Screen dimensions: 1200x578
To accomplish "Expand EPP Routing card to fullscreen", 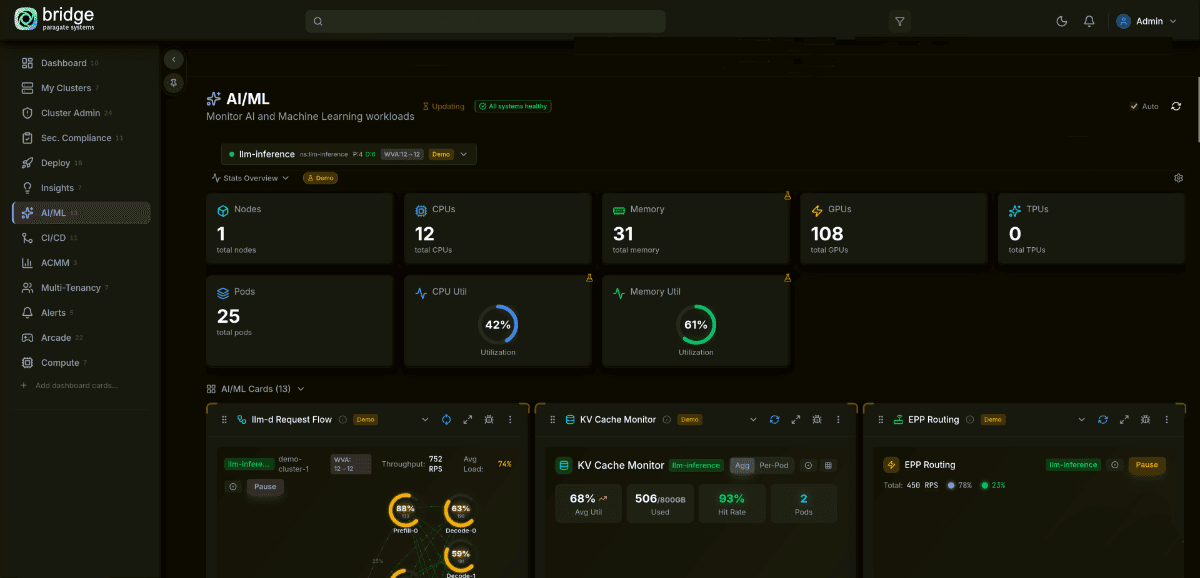I will tap(1124, 420).
